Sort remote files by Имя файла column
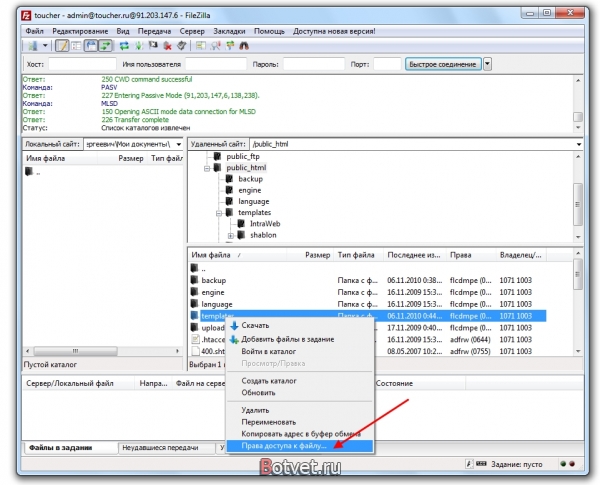 [237, 255]
